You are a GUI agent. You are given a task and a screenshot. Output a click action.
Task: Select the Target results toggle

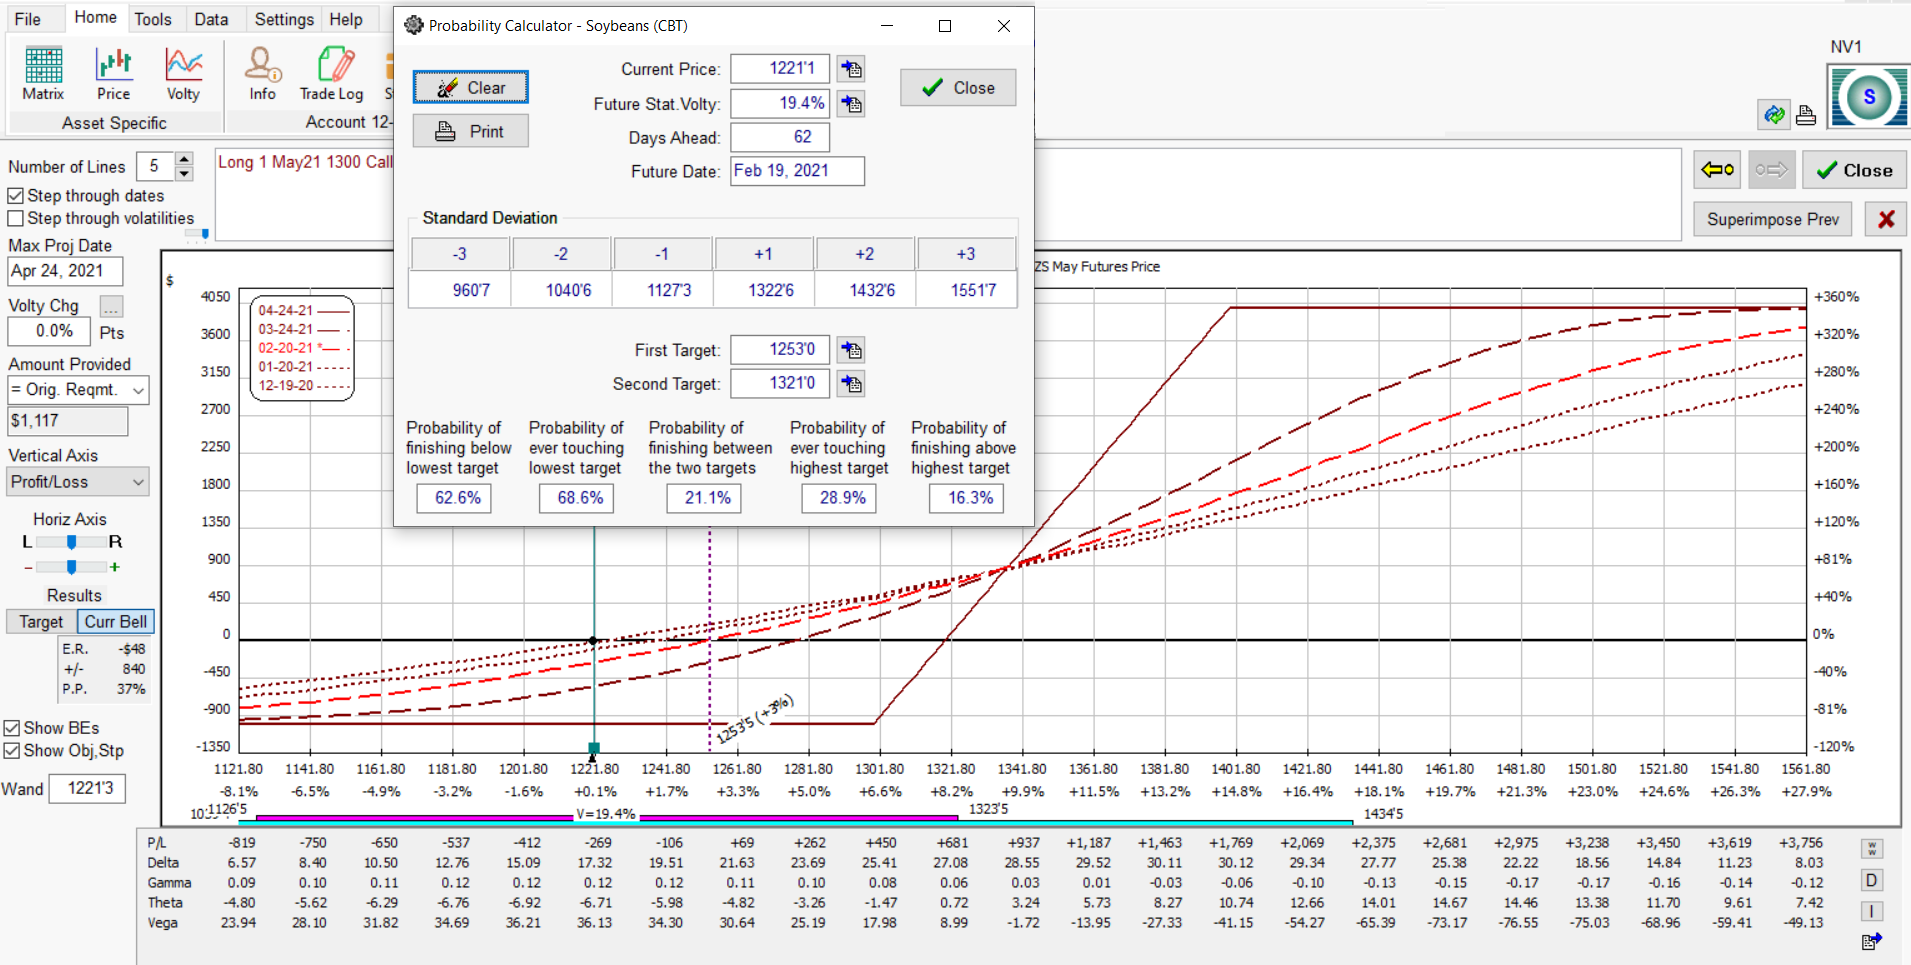pyautogui.click(x=41, y=622)
